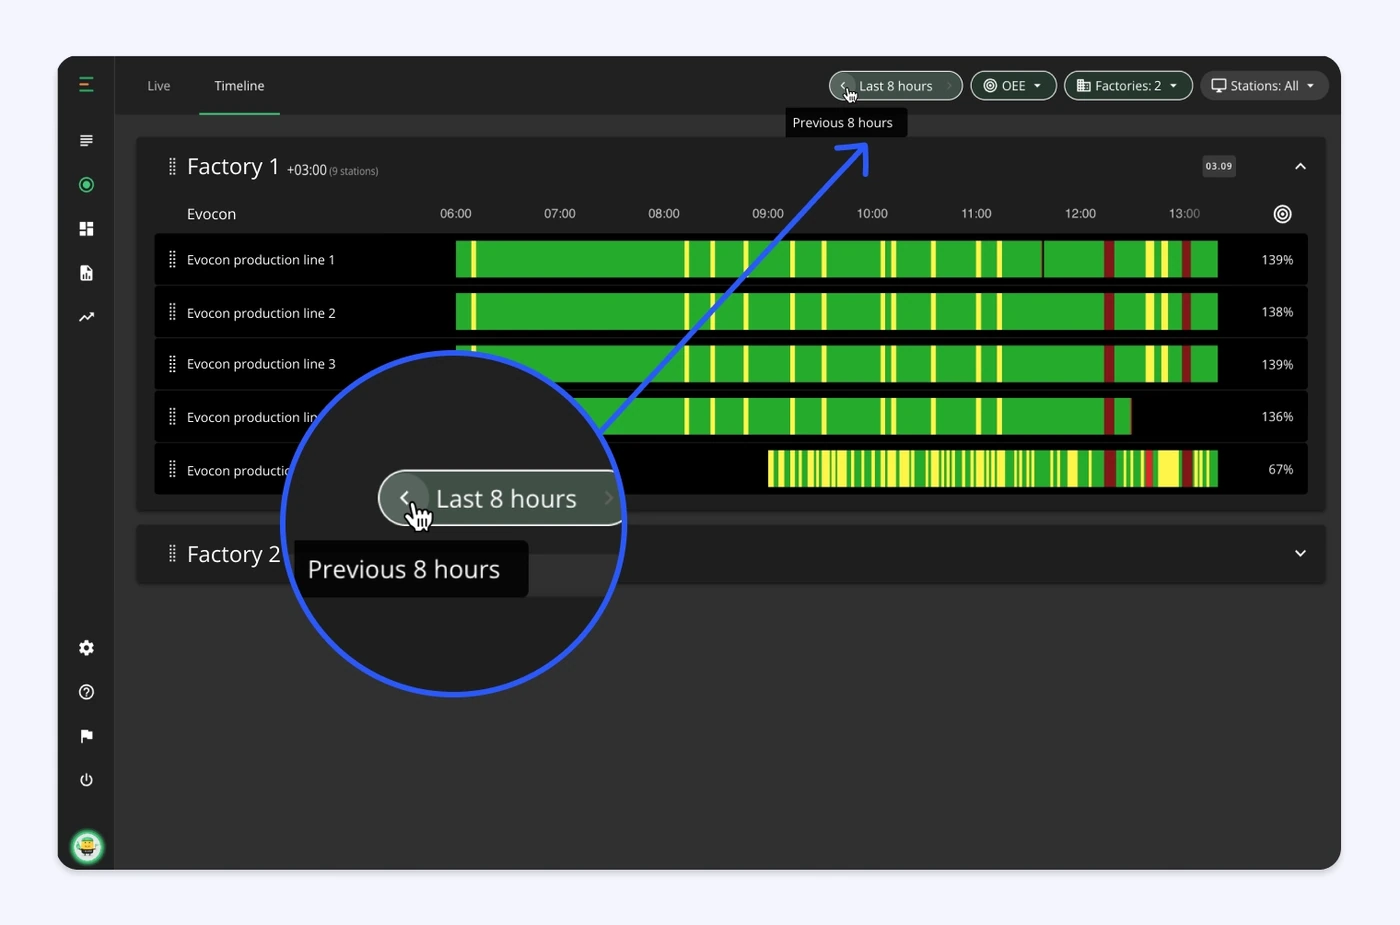Image resolution: width=1400 pixels, height=925 pixels.
Task: Open the settings gear icon
Action: (x=86, y=648)
